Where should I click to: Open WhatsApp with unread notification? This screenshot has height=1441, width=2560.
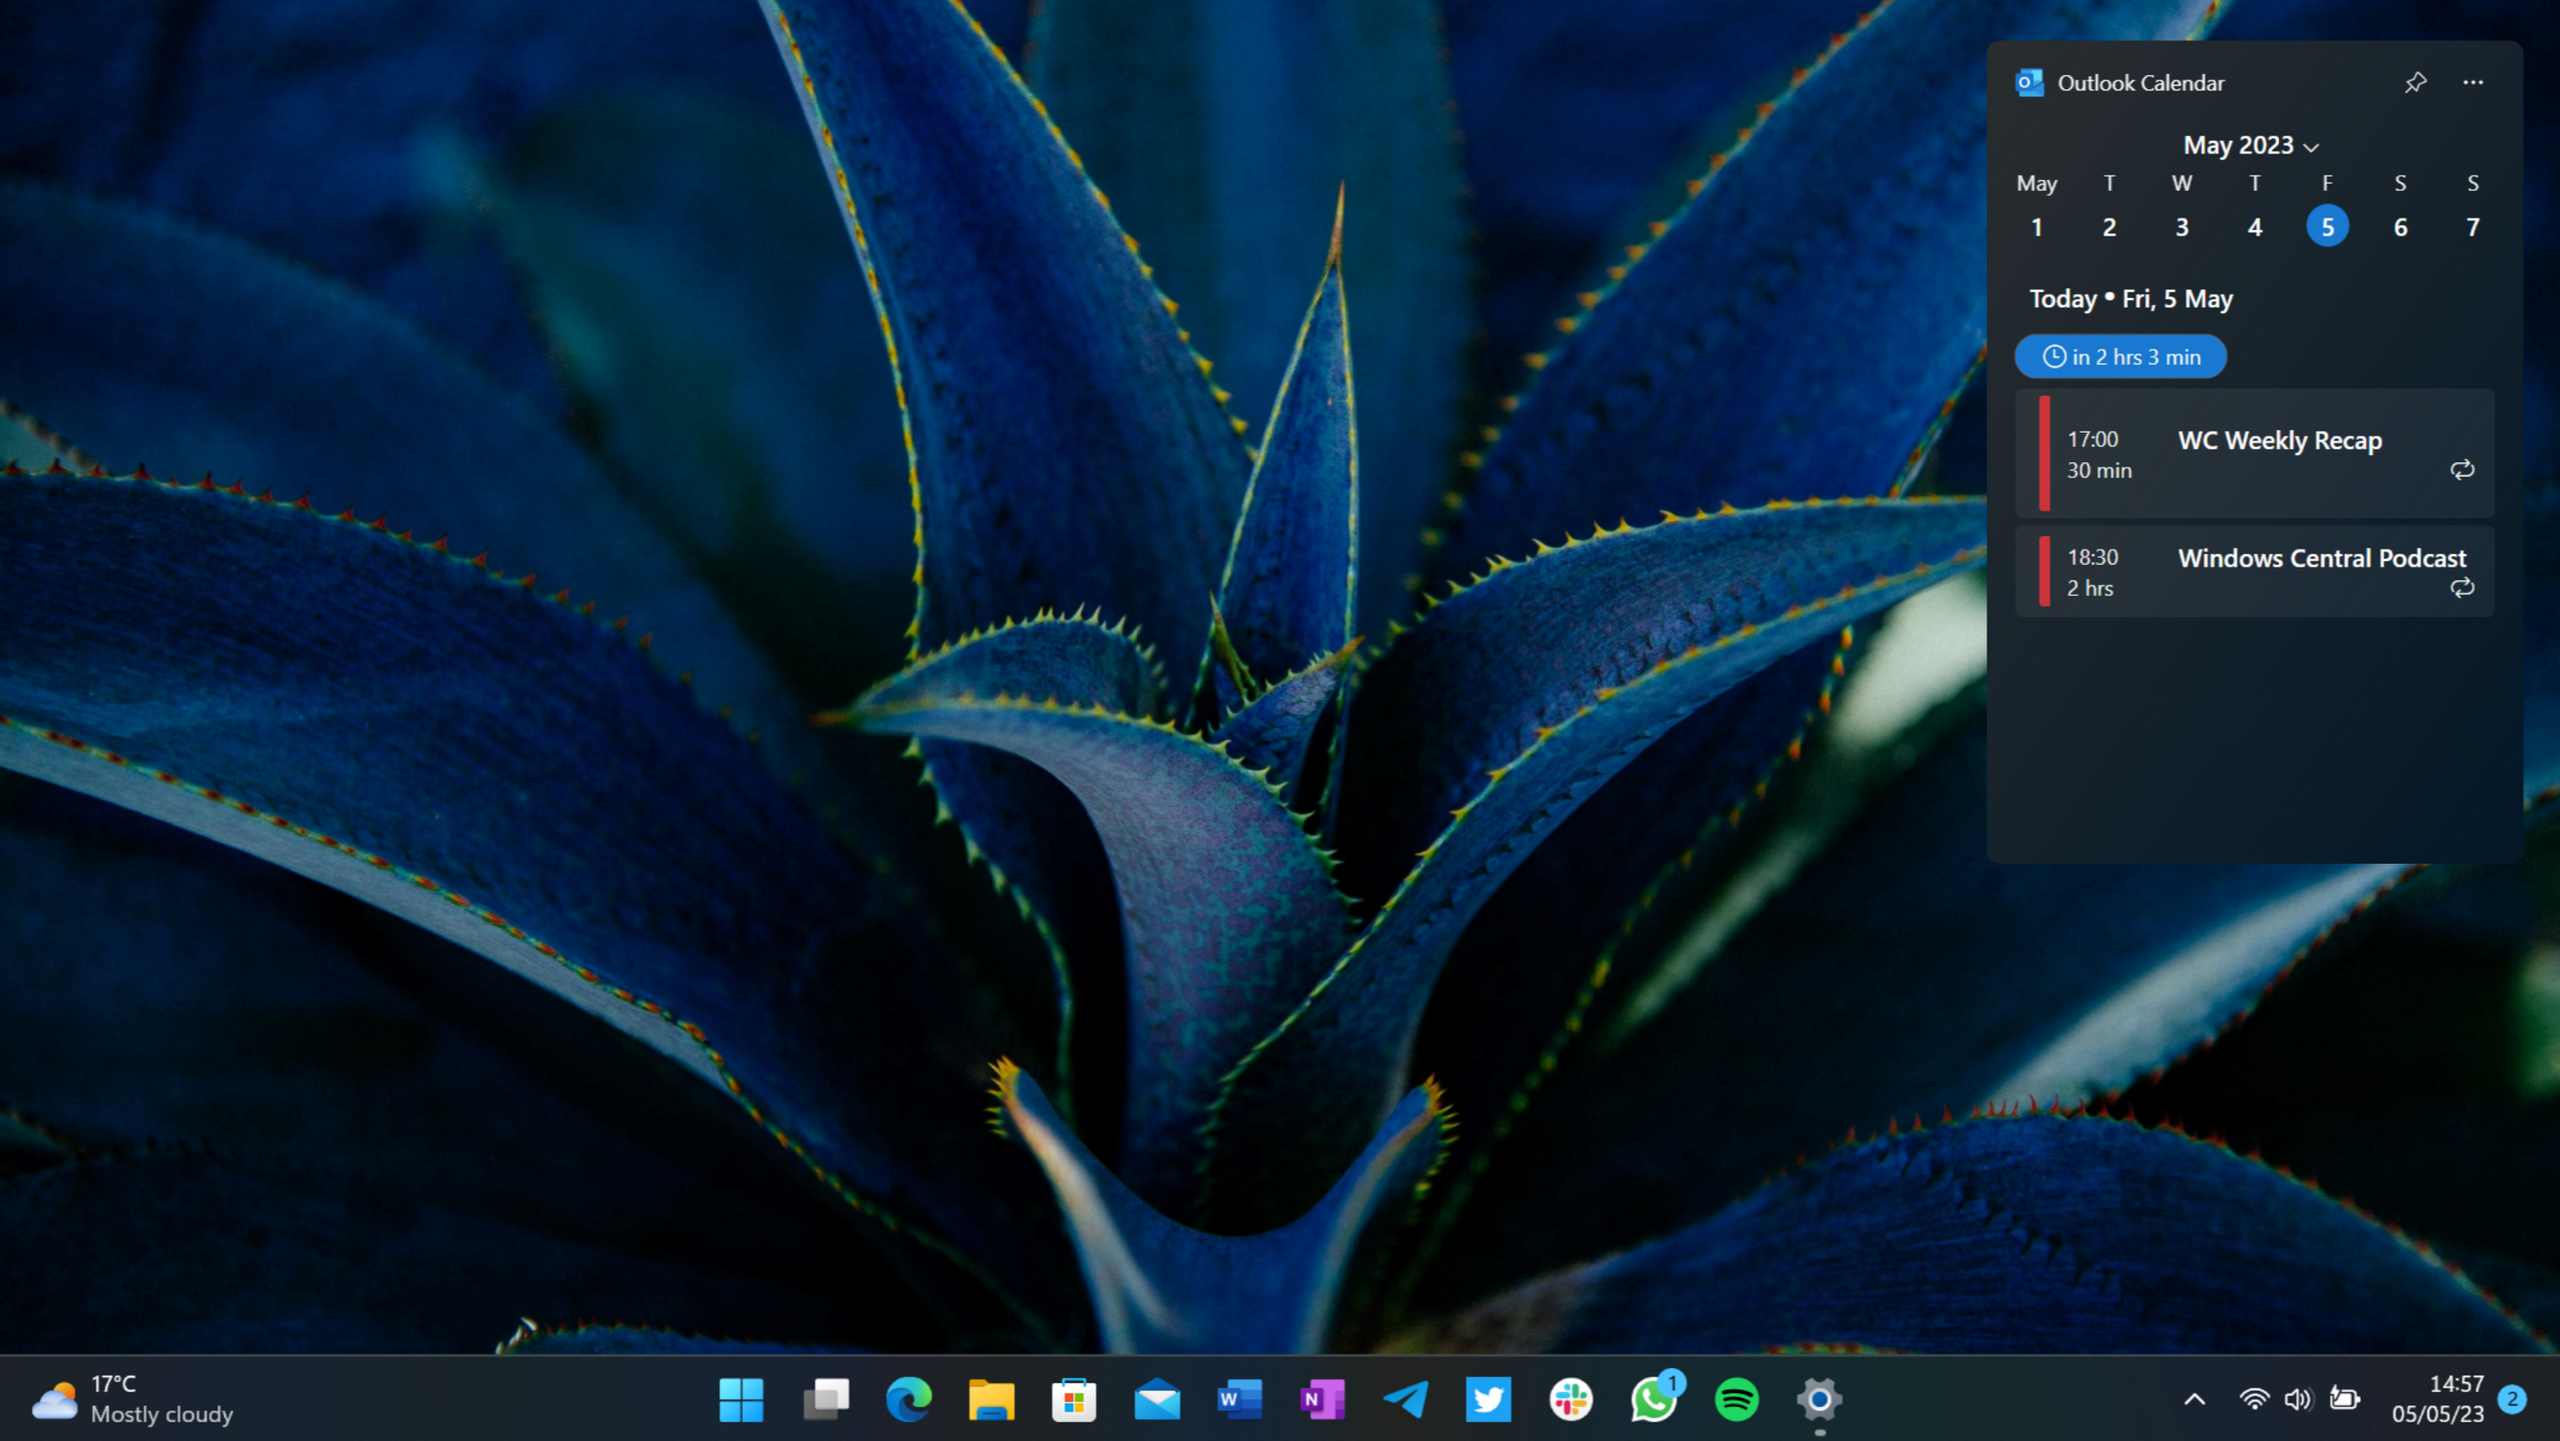(1651, 1400)
